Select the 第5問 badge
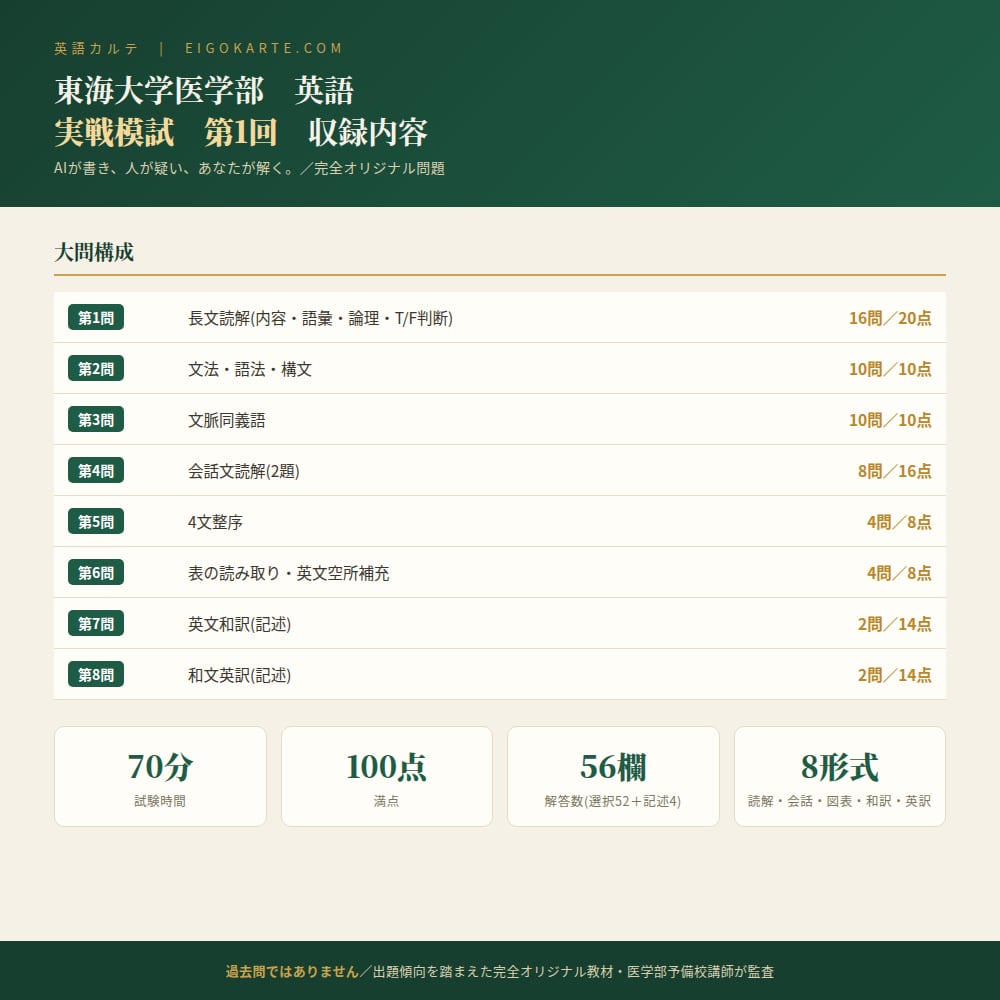1000x1000 pixels. click(x=96, y=522)
